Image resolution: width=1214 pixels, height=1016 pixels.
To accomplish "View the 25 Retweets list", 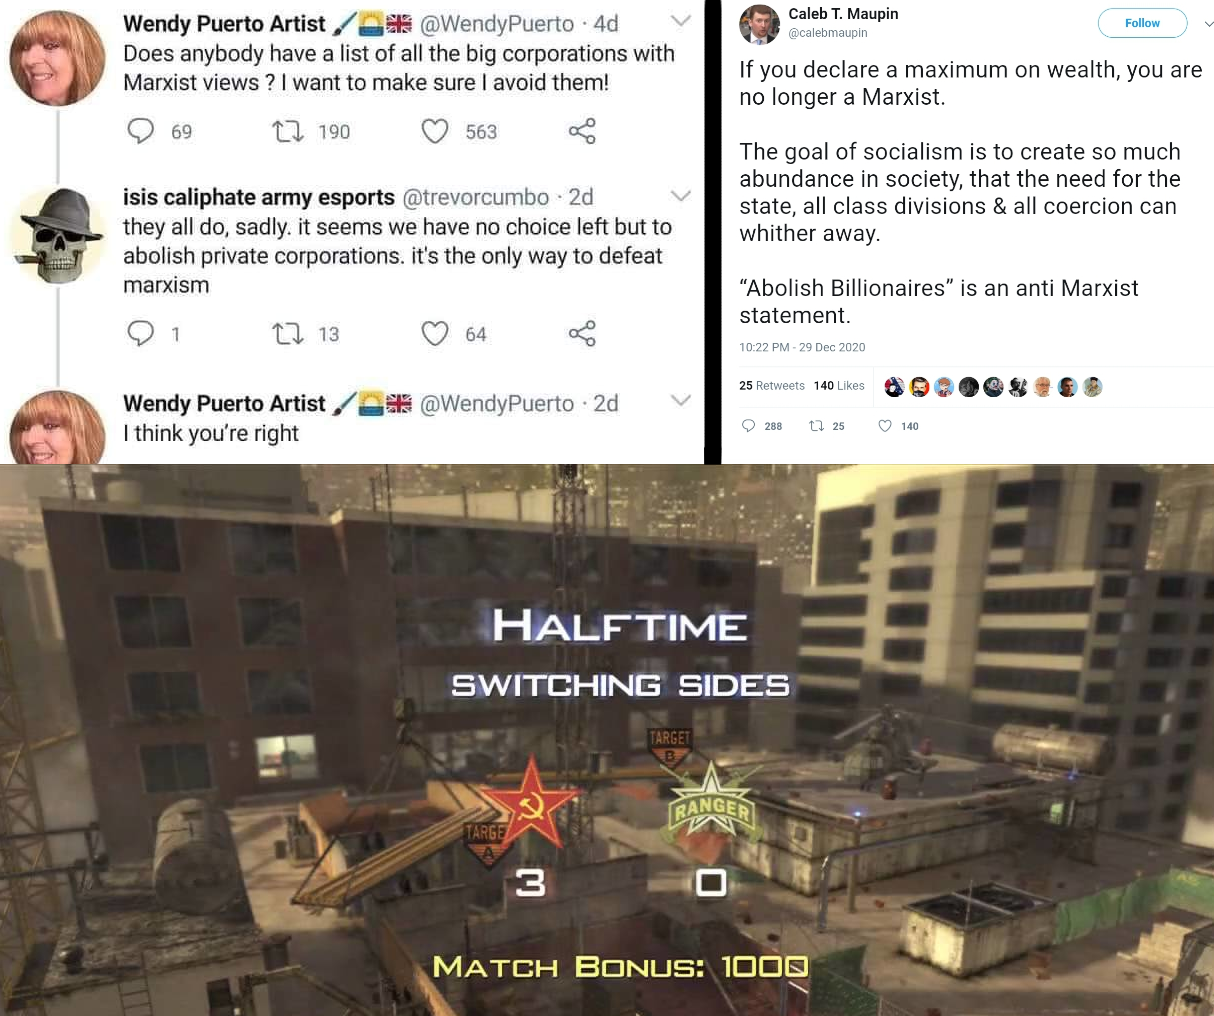I will pos(772,386).
